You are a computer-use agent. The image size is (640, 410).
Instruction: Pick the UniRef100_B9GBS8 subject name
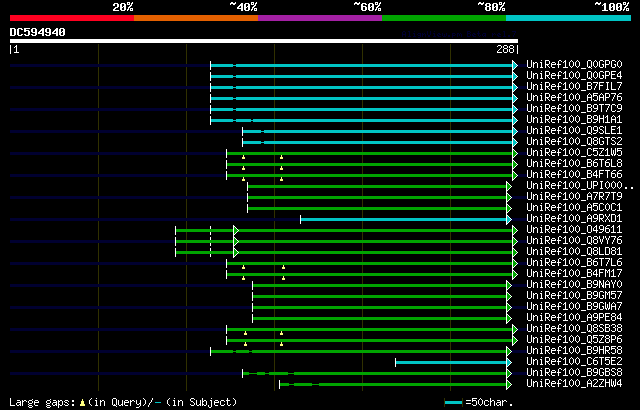pyautogui.click(x=574, y=373)
